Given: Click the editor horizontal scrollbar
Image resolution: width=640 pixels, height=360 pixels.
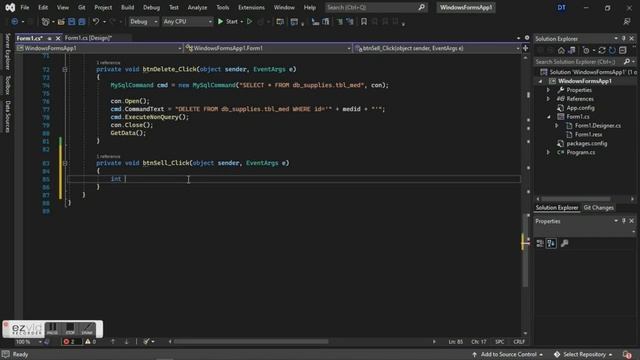Looking at the screenshot, I should (x=251, y=342).
